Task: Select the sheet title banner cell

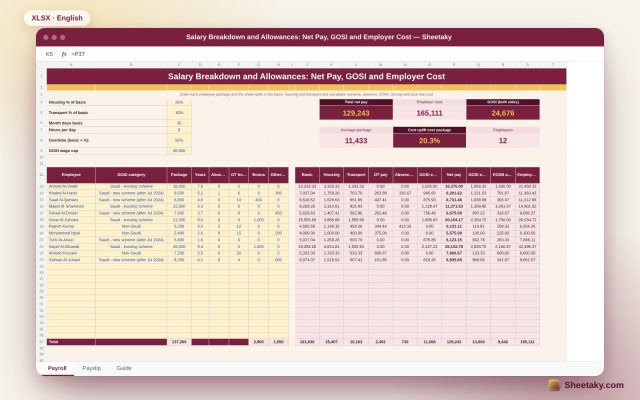Action: coord(307,76)
